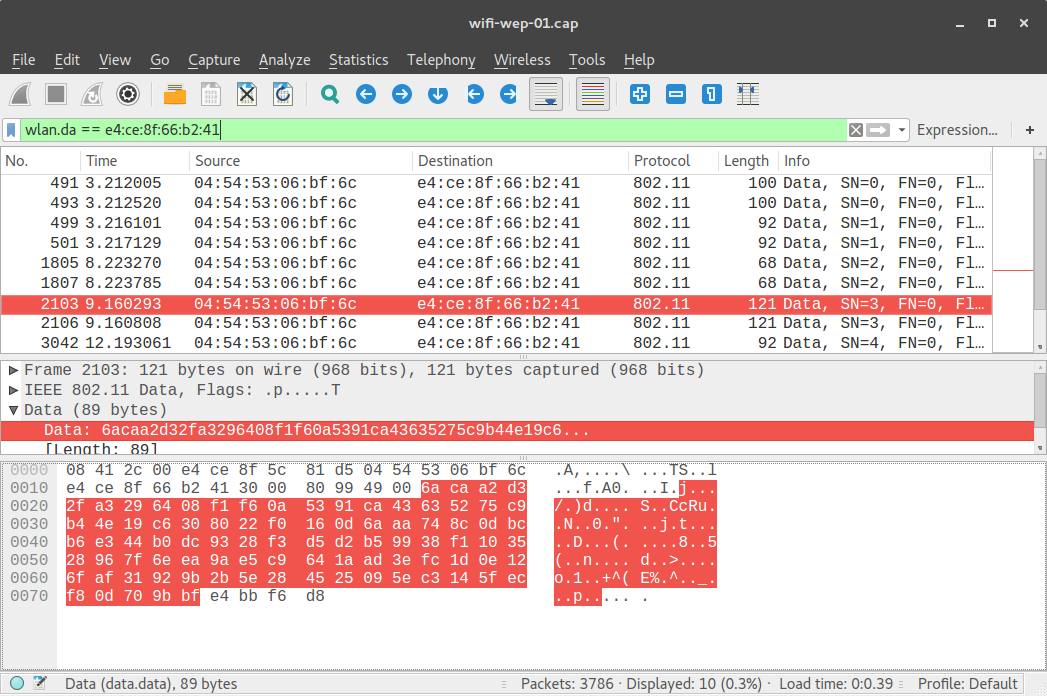Open the filter bookmark dropdown
The image size is (1047, 696).
coord(11,130)
